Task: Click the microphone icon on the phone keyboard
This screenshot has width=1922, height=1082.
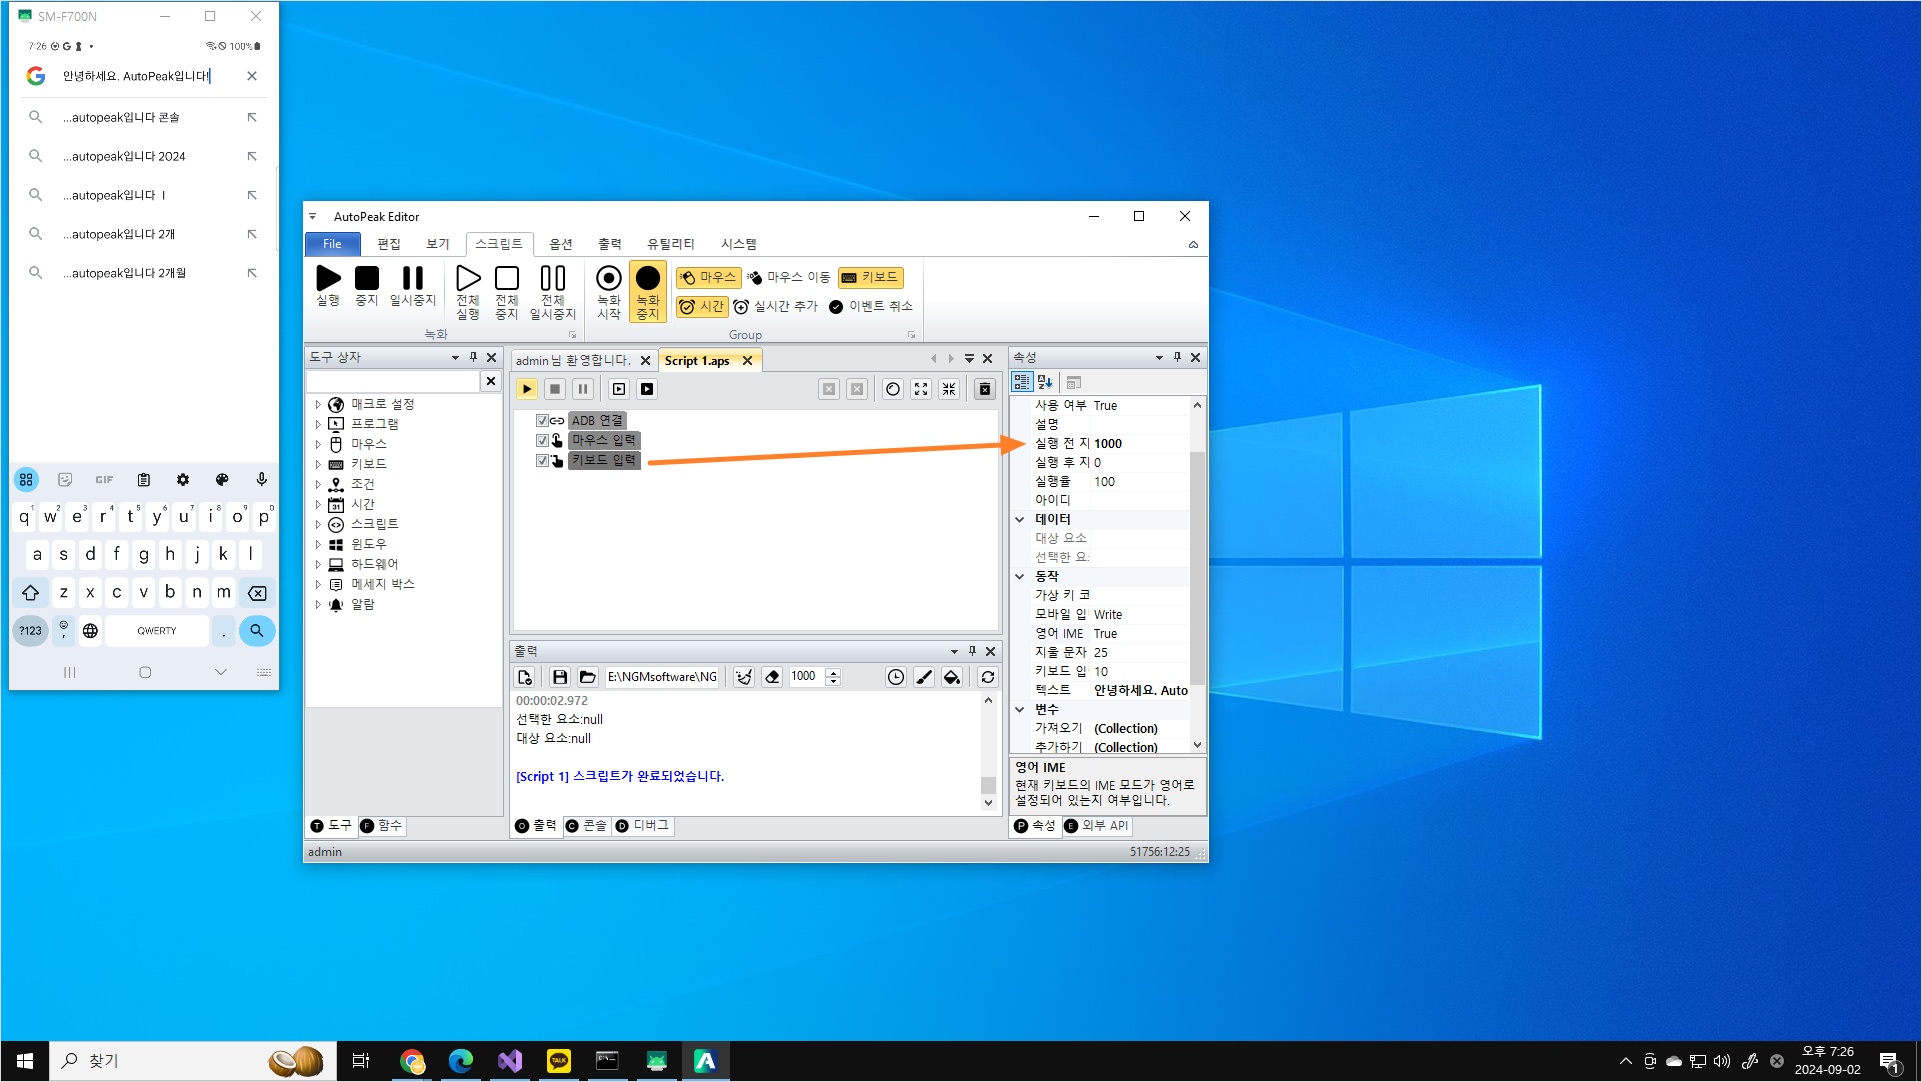Action: click(x=261, y=479)
